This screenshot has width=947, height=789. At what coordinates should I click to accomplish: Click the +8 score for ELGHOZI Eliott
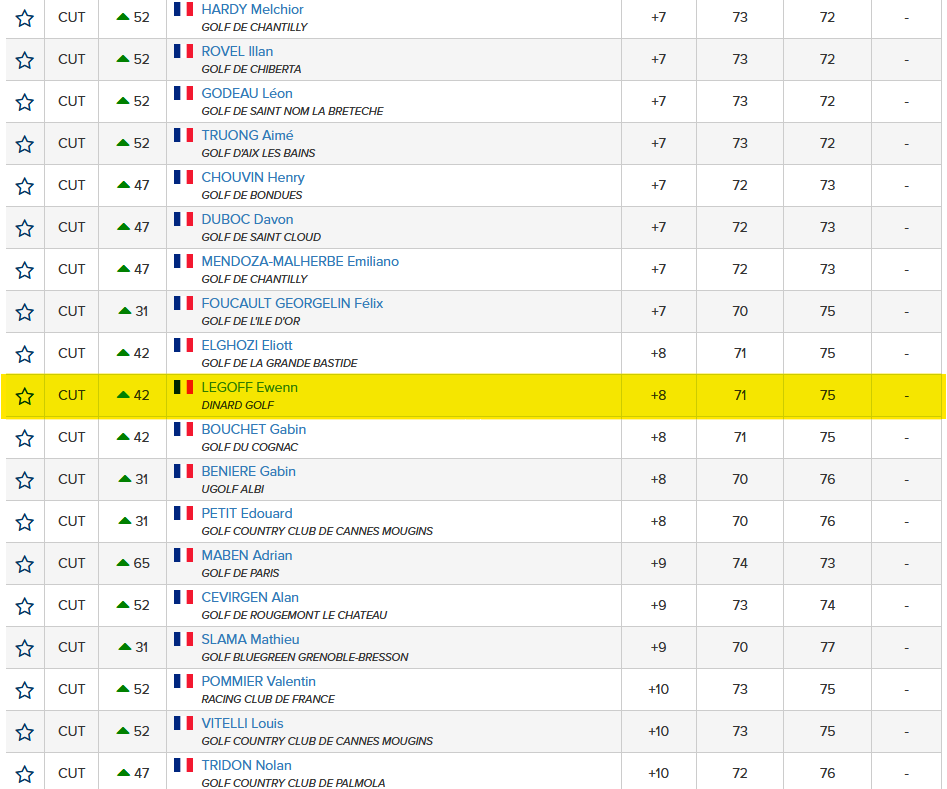pyautogui.click(x=658, y=353)
